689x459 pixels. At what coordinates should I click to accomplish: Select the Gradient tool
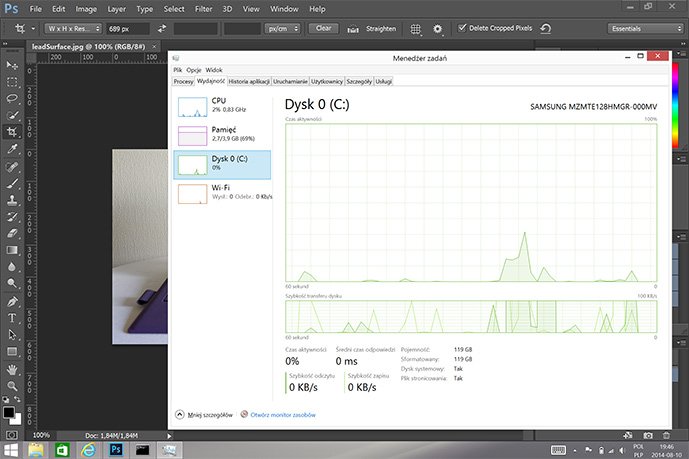point(12,250)
